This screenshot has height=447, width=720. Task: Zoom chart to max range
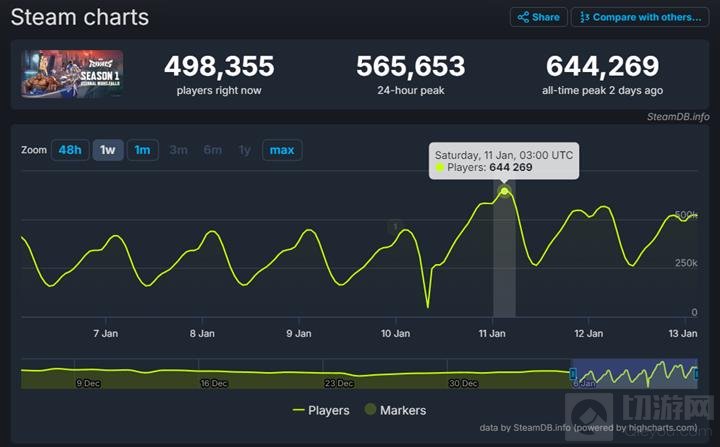282,150
